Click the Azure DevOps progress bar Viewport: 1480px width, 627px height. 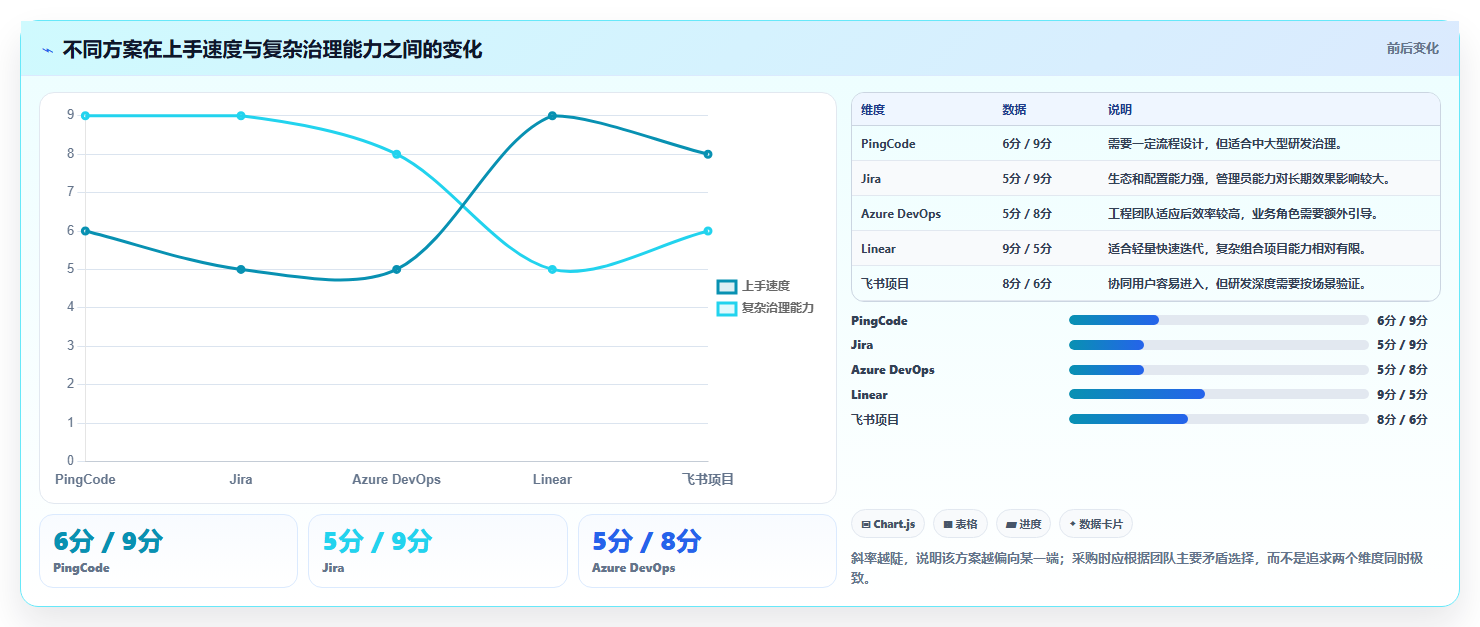pyautogui.click(x=1218, y=370)
